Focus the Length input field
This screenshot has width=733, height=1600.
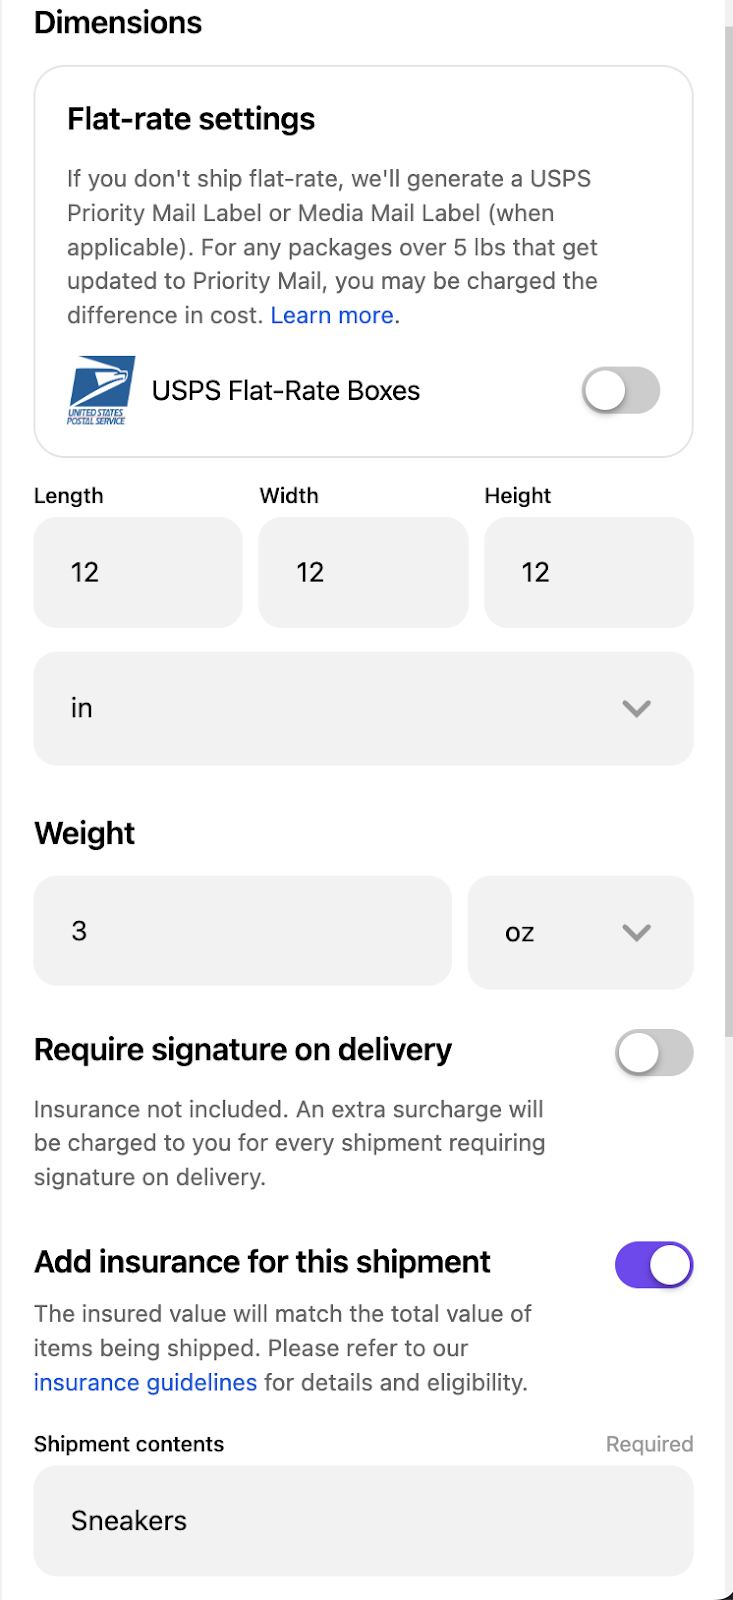pyautogui.click(x=138, y=573)
